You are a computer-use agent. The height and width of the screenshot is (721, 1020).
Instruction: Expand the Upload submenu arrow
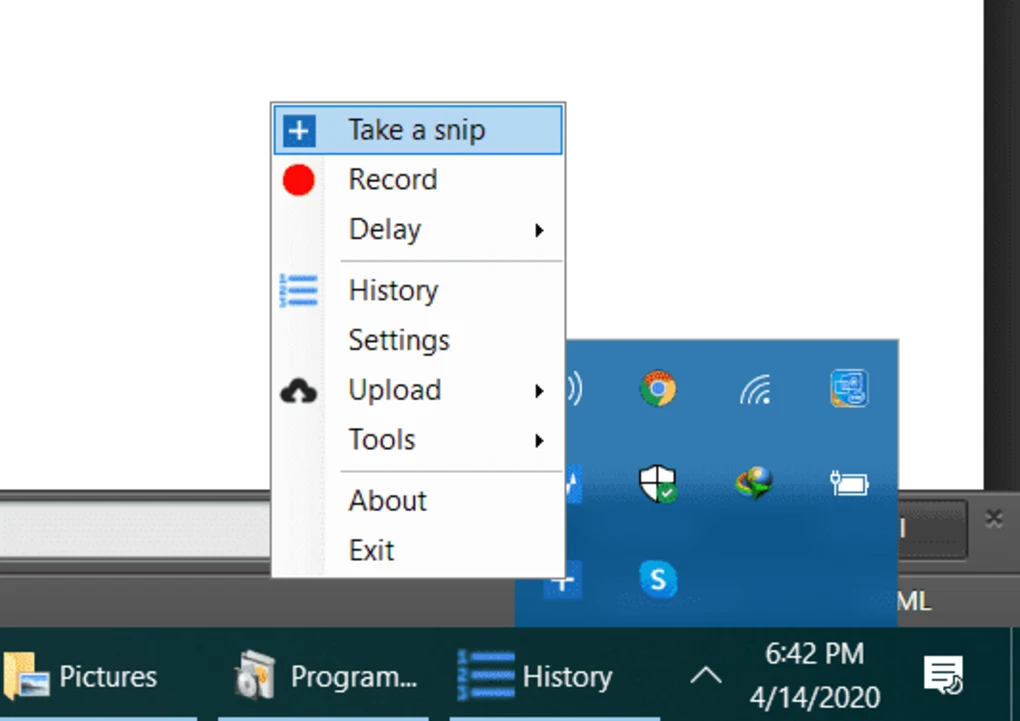[538, 390]
